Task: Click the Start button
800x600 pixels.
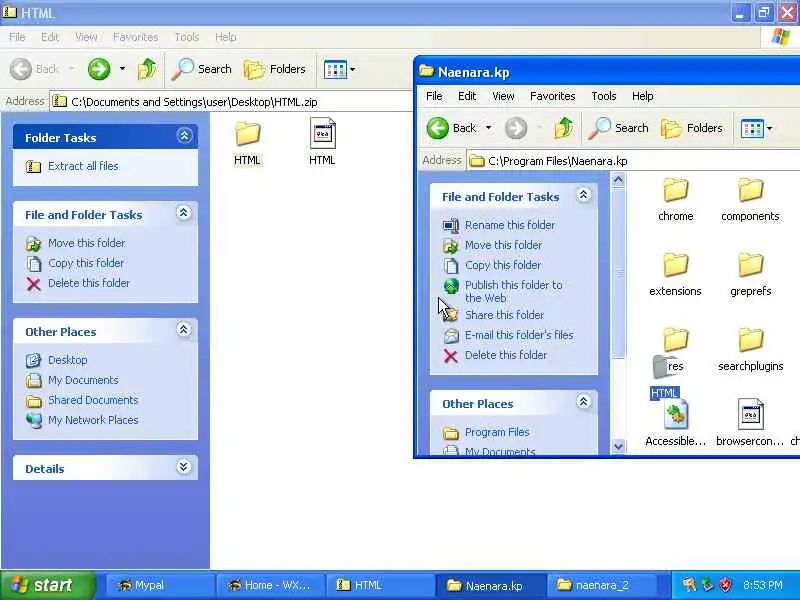Action: 47,585
